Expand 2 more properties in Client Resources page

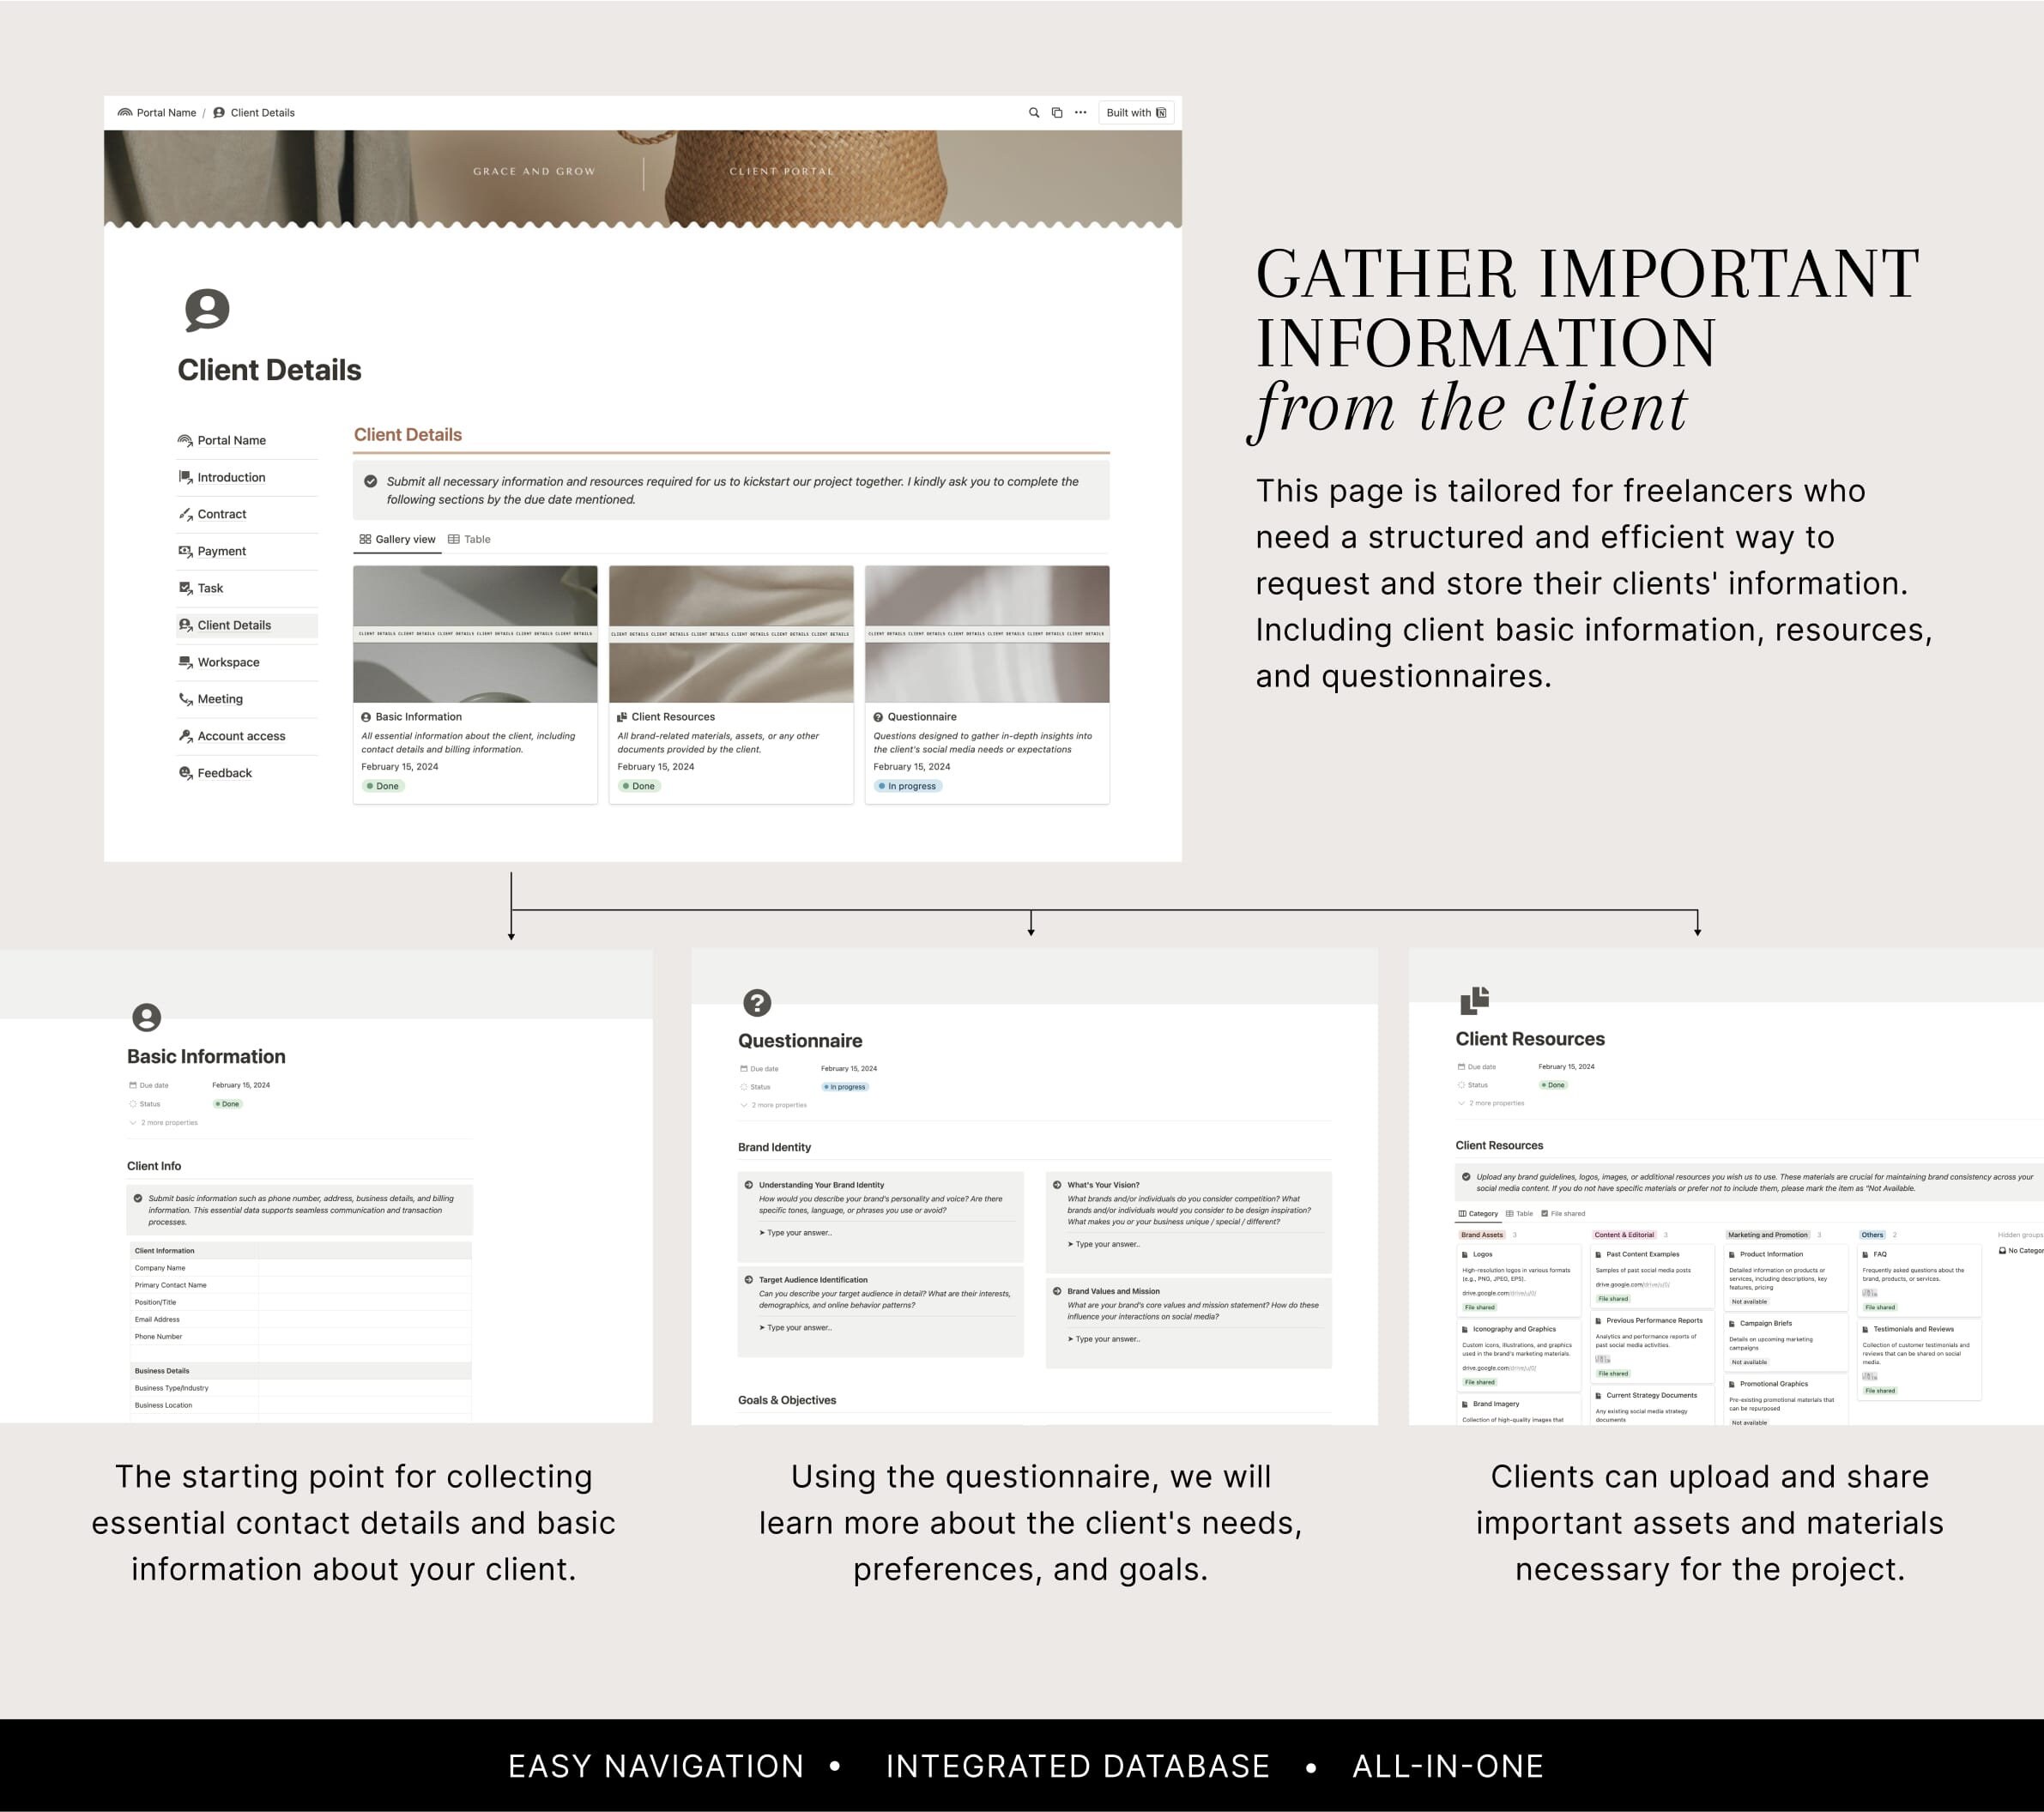click(x=1491, y=1103)
